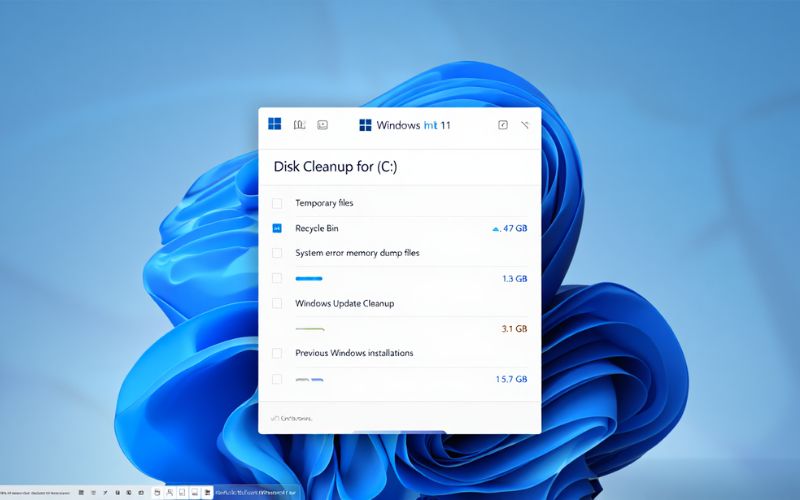Select the "Temporary files" label
This screenshot has height=500, width=800.
point(324,203)
